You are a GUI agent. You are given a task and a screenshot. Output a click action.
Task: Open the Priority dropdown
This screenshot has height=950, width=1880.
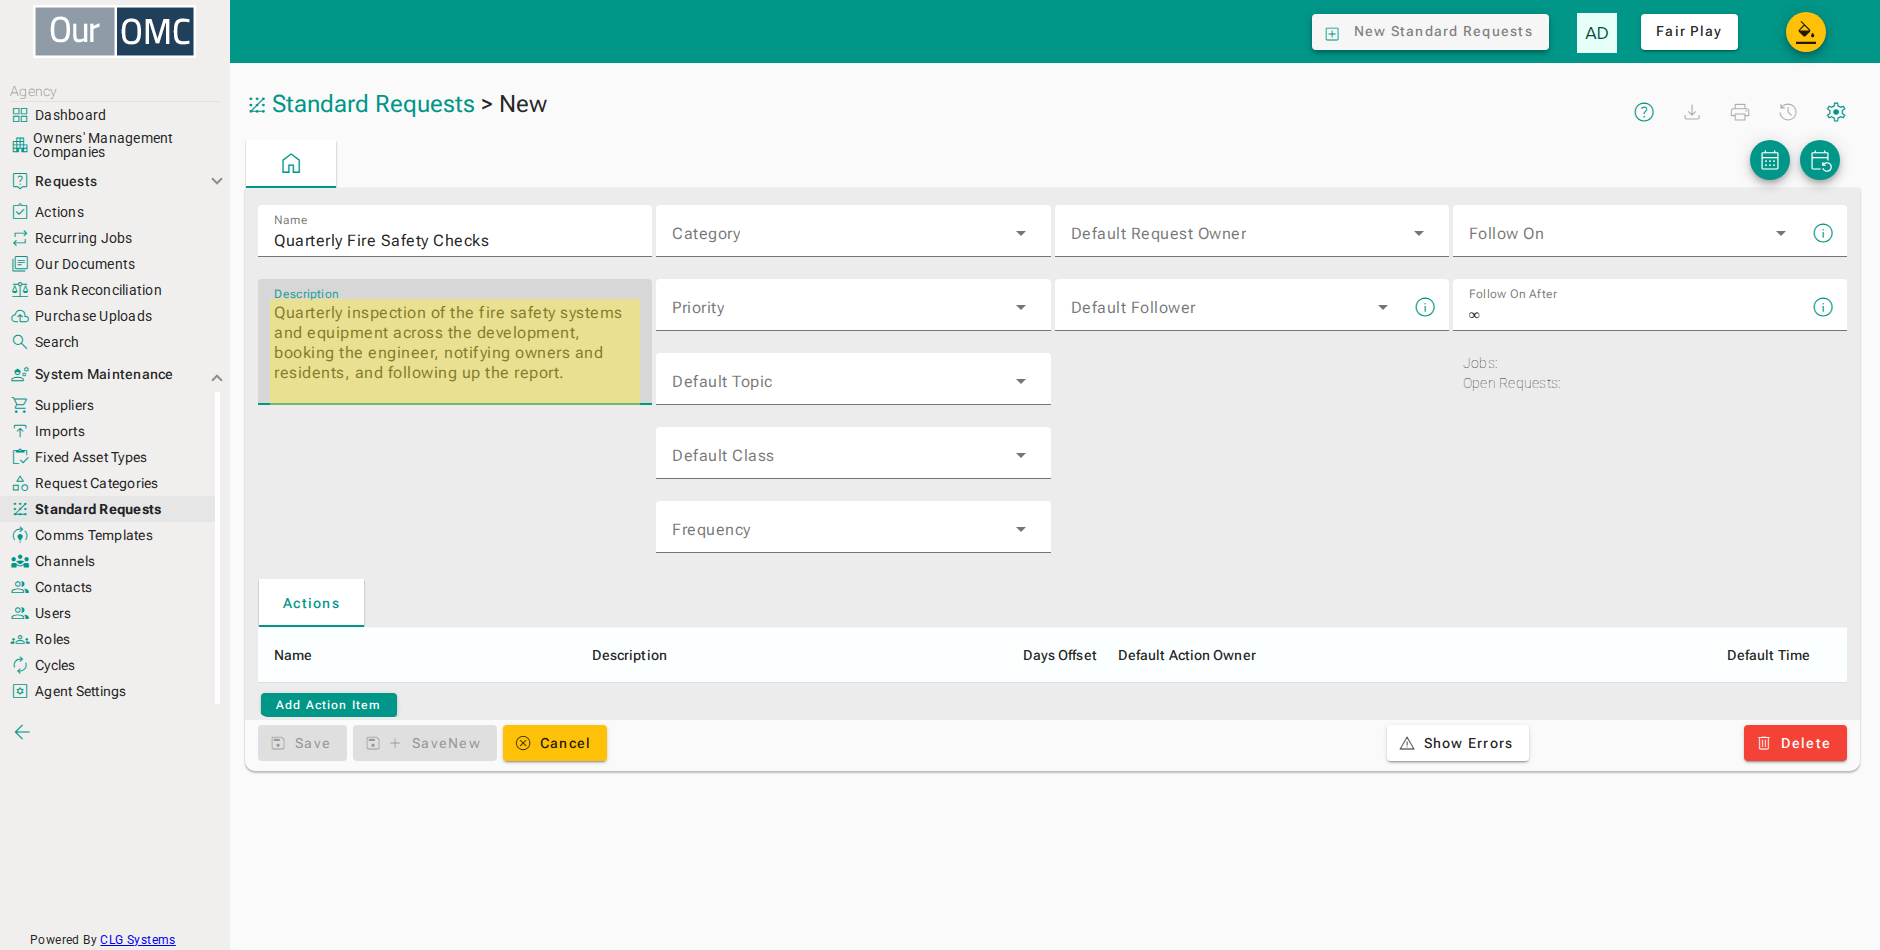[x=853, y=306]
